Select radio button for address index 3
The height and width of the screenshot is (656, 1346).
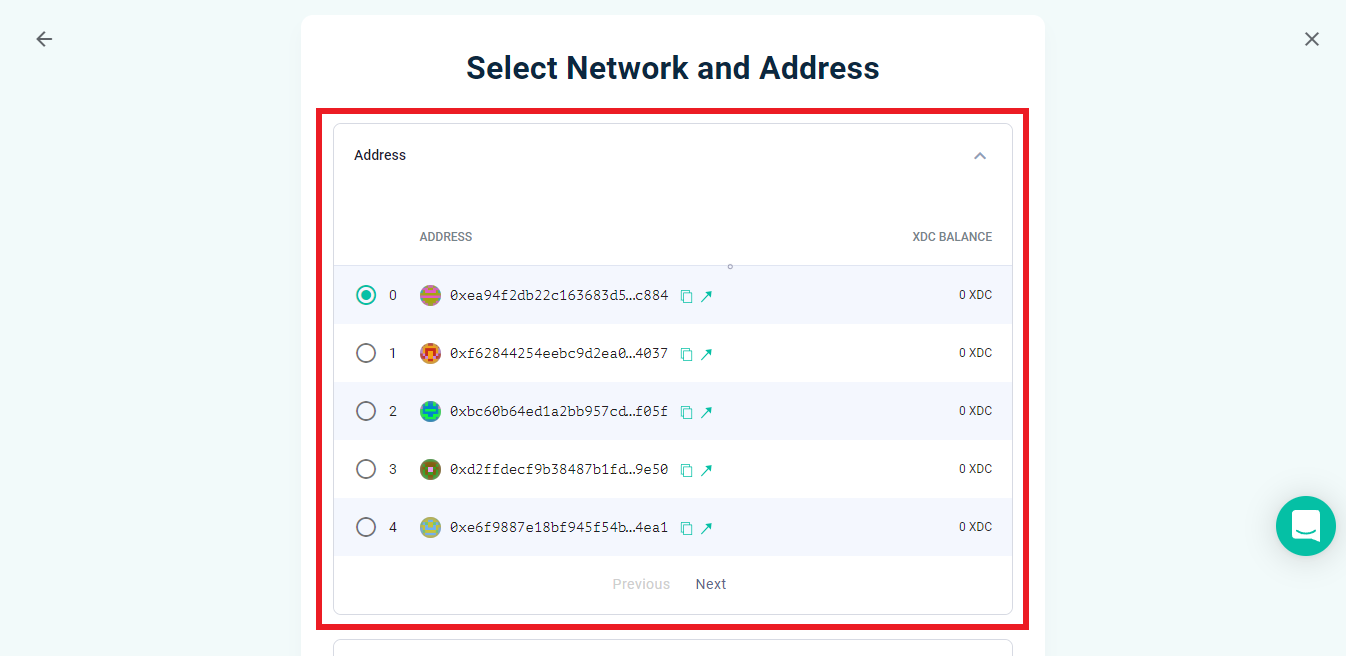366,469
